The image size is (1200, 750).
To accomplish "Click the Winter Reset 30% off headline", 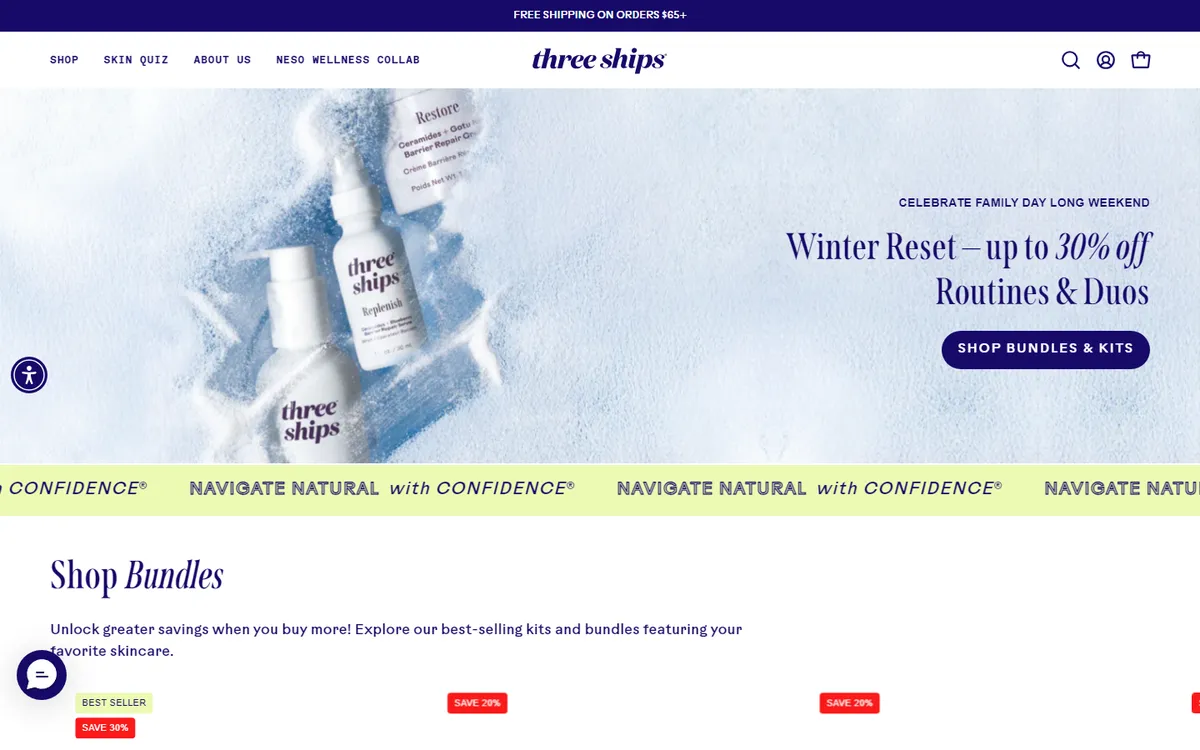I will click(967, 268).
